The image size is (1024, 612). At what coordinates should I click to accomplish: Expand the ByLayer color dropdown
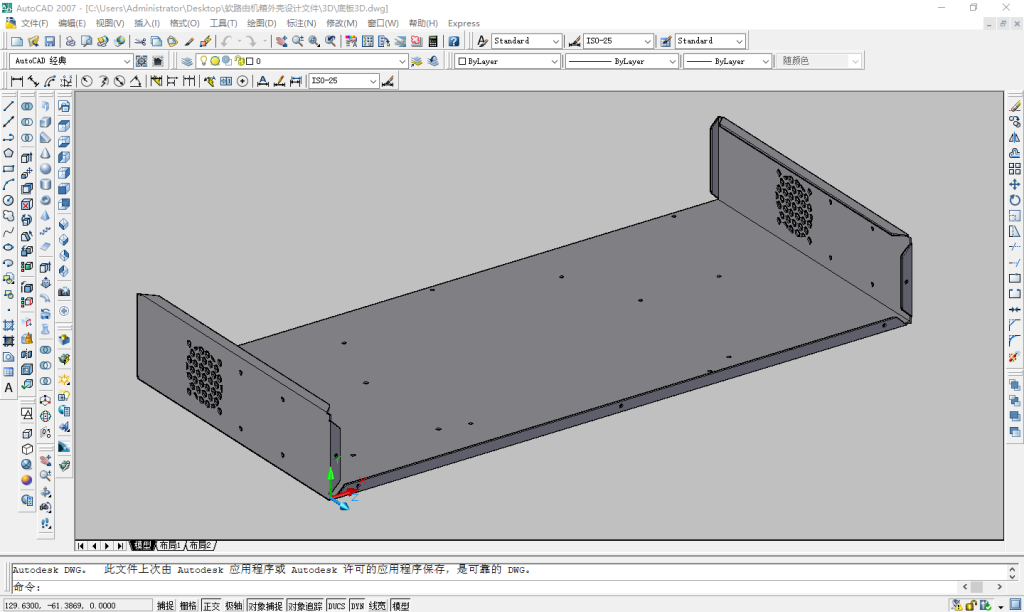coord(554,61)
